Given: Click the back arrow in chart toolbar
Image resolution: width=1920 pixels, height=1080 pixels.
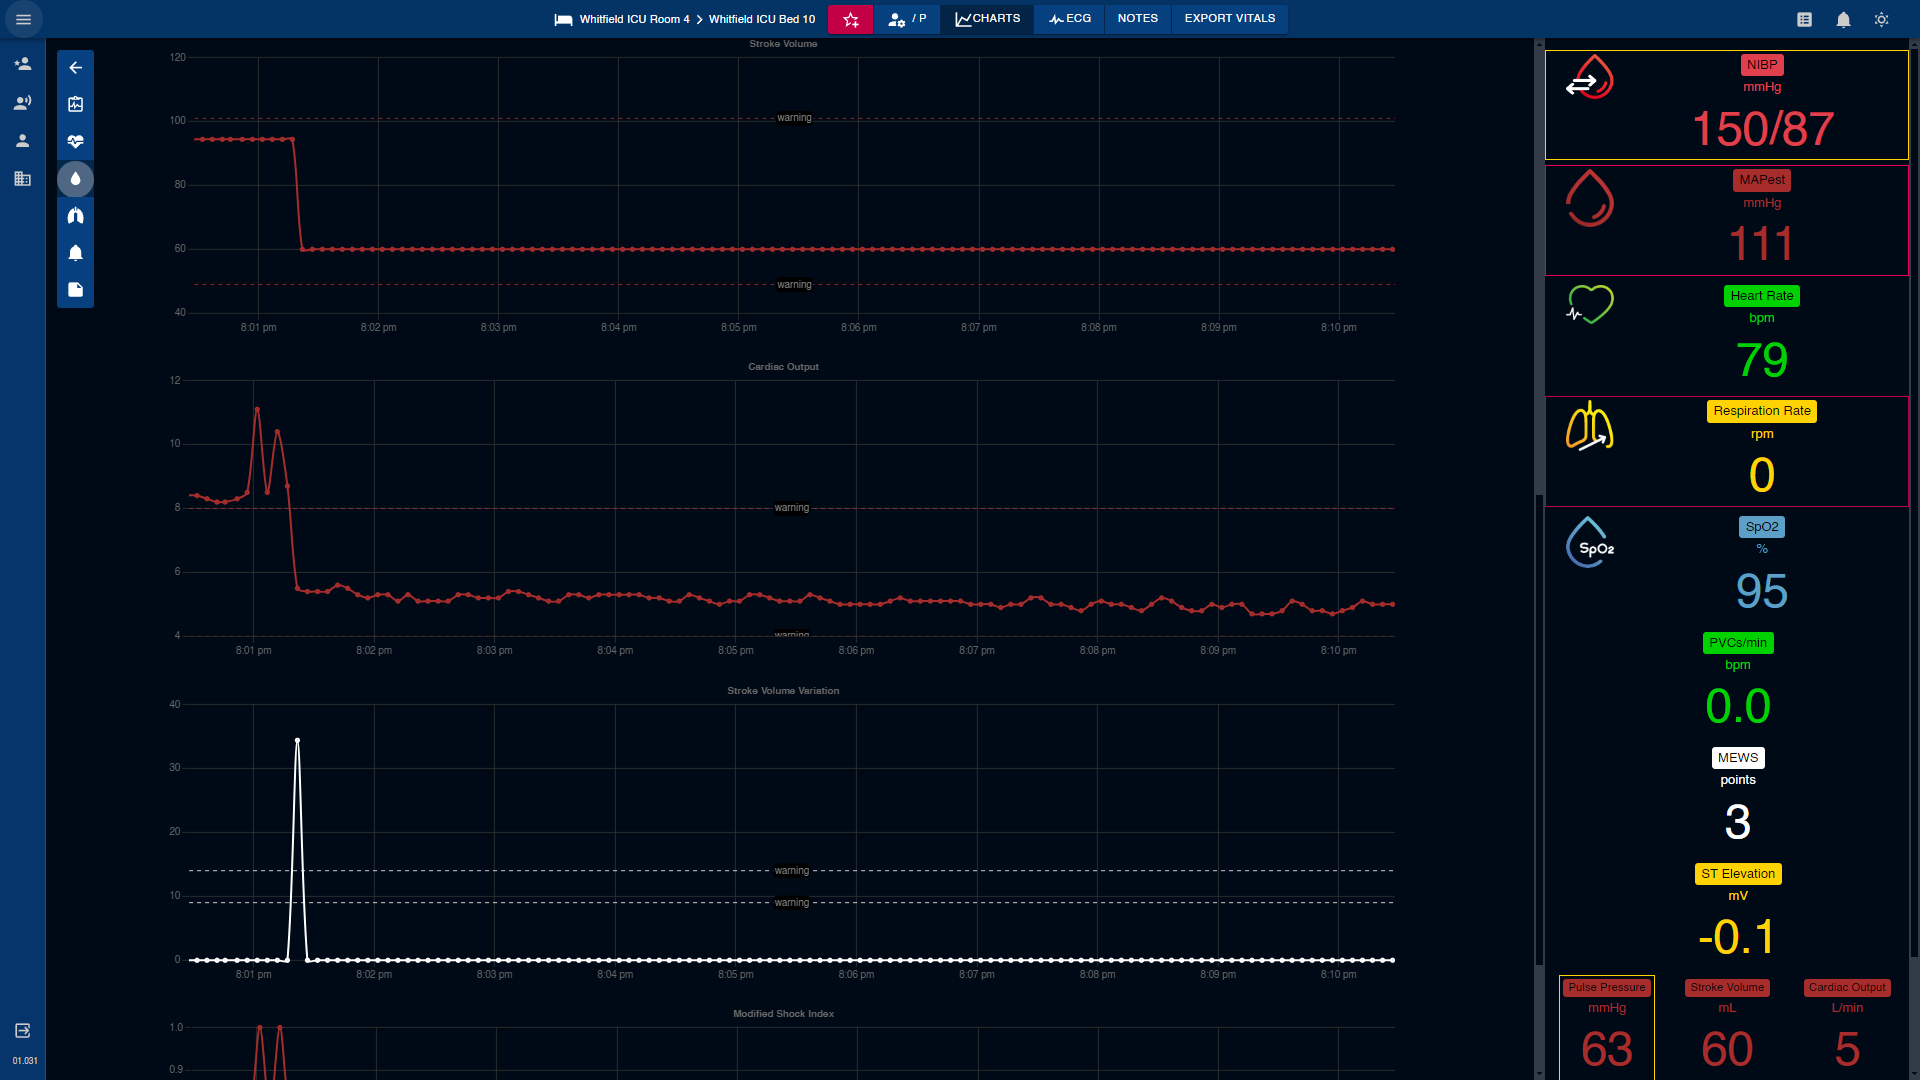Looking at the screenshot, I should pyautogui.click(x=75, y=68).
